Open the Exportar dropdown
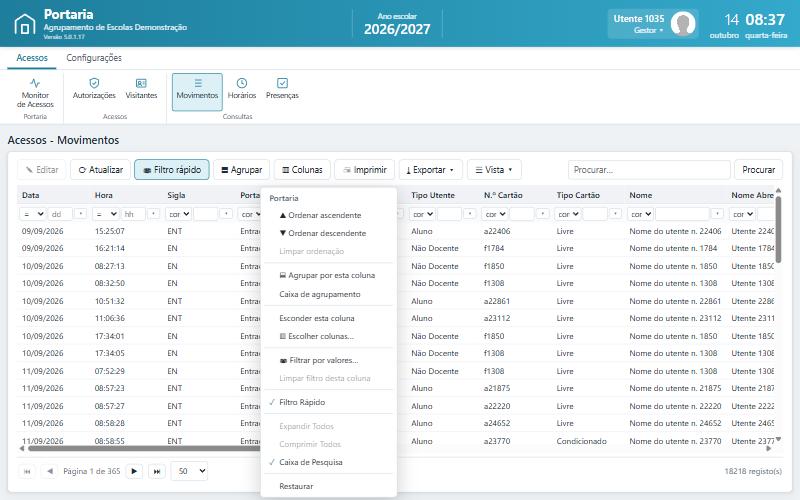800x500 pixels. (x=431, y=170)
